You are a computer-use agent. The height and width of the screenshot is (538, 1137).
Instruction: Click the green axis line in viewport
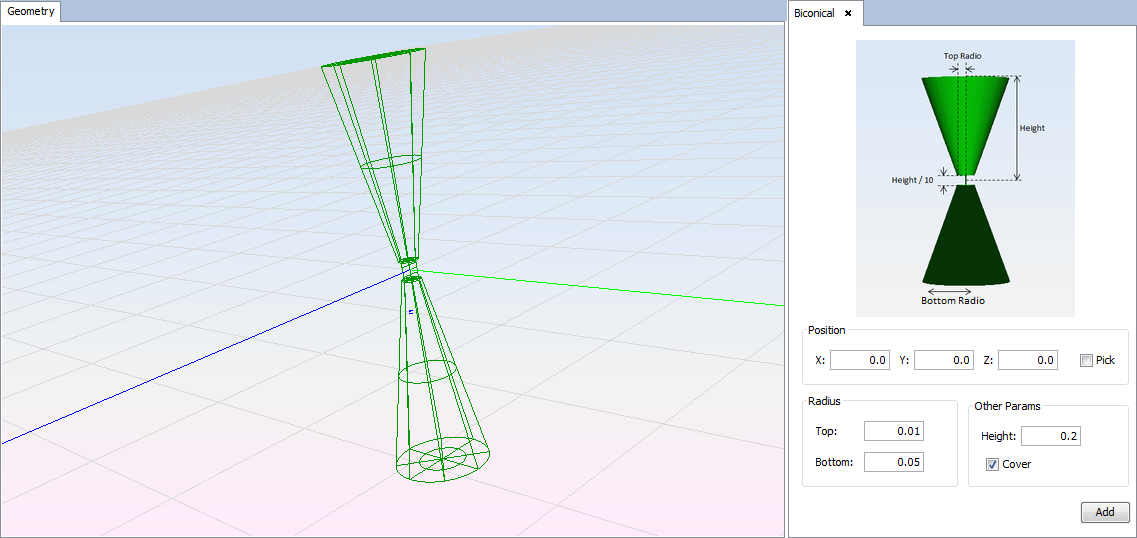coord(600,287)
